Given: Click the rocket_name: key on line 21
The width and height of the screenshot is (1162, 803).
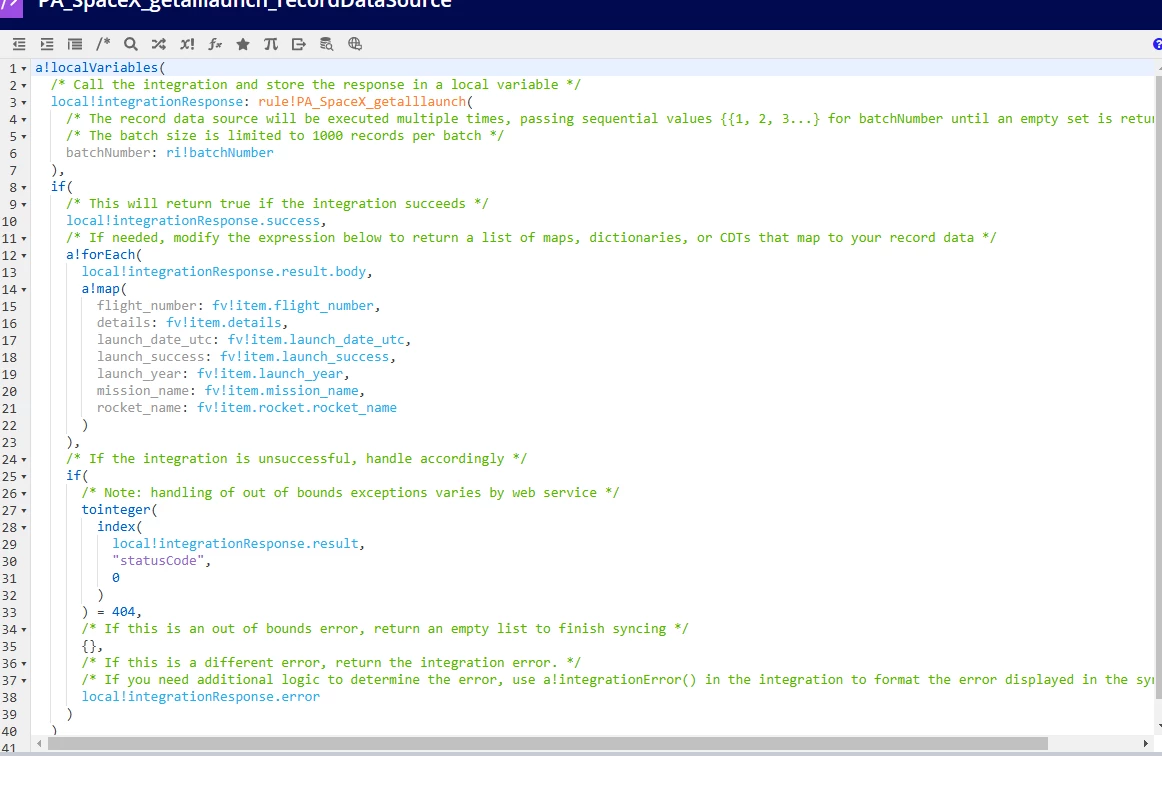Looking at the screenshot, I should [142, 408].
